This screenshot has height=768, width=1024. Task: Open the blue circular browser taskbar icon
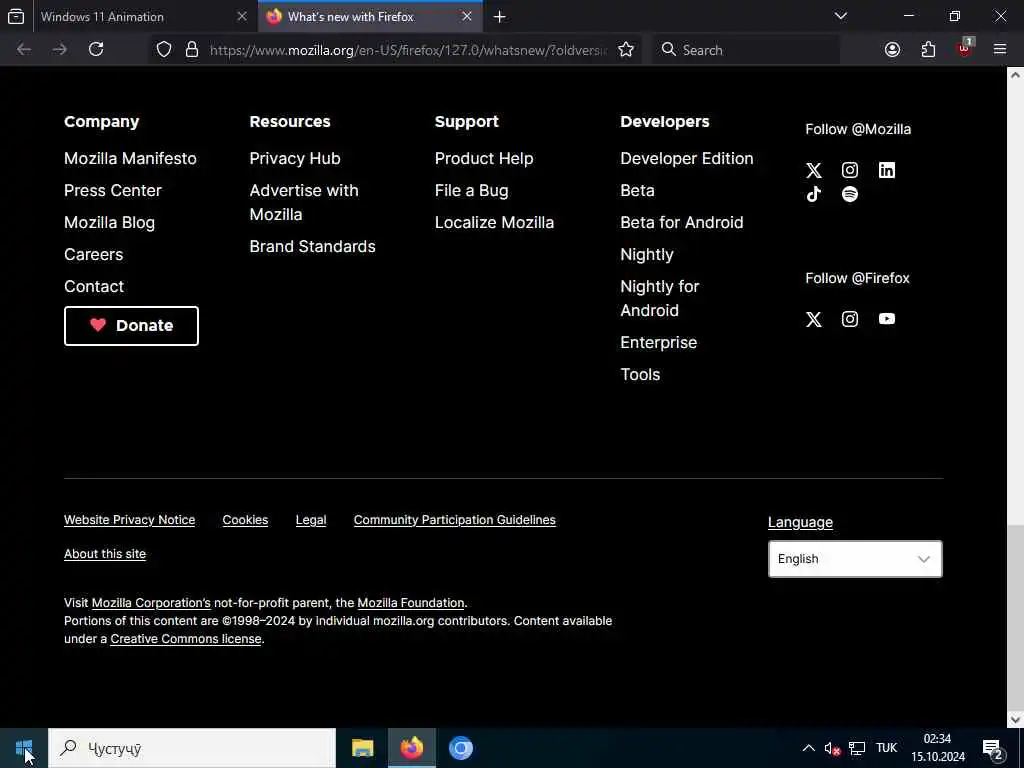coord(460,748)
